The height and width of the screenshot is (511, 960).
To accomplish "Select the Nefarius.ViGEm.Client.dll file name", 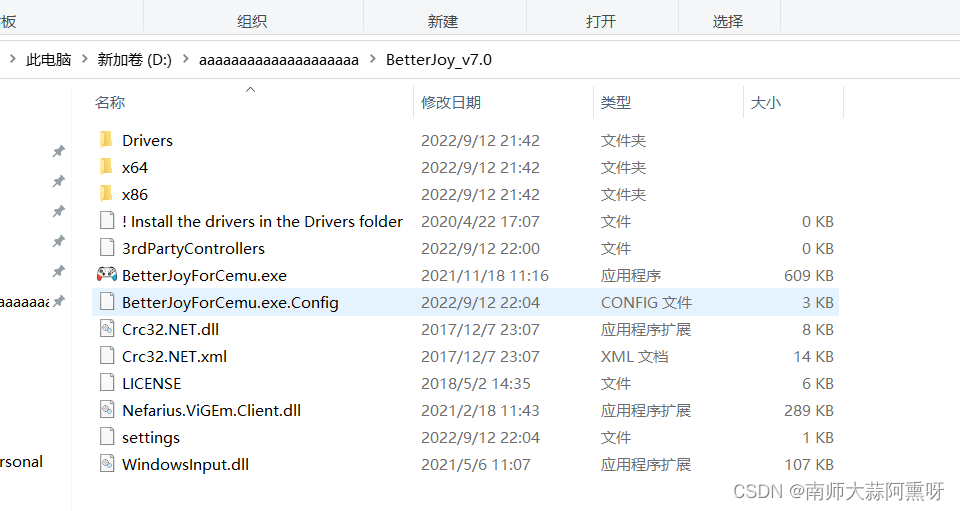I will coord(211,410).
